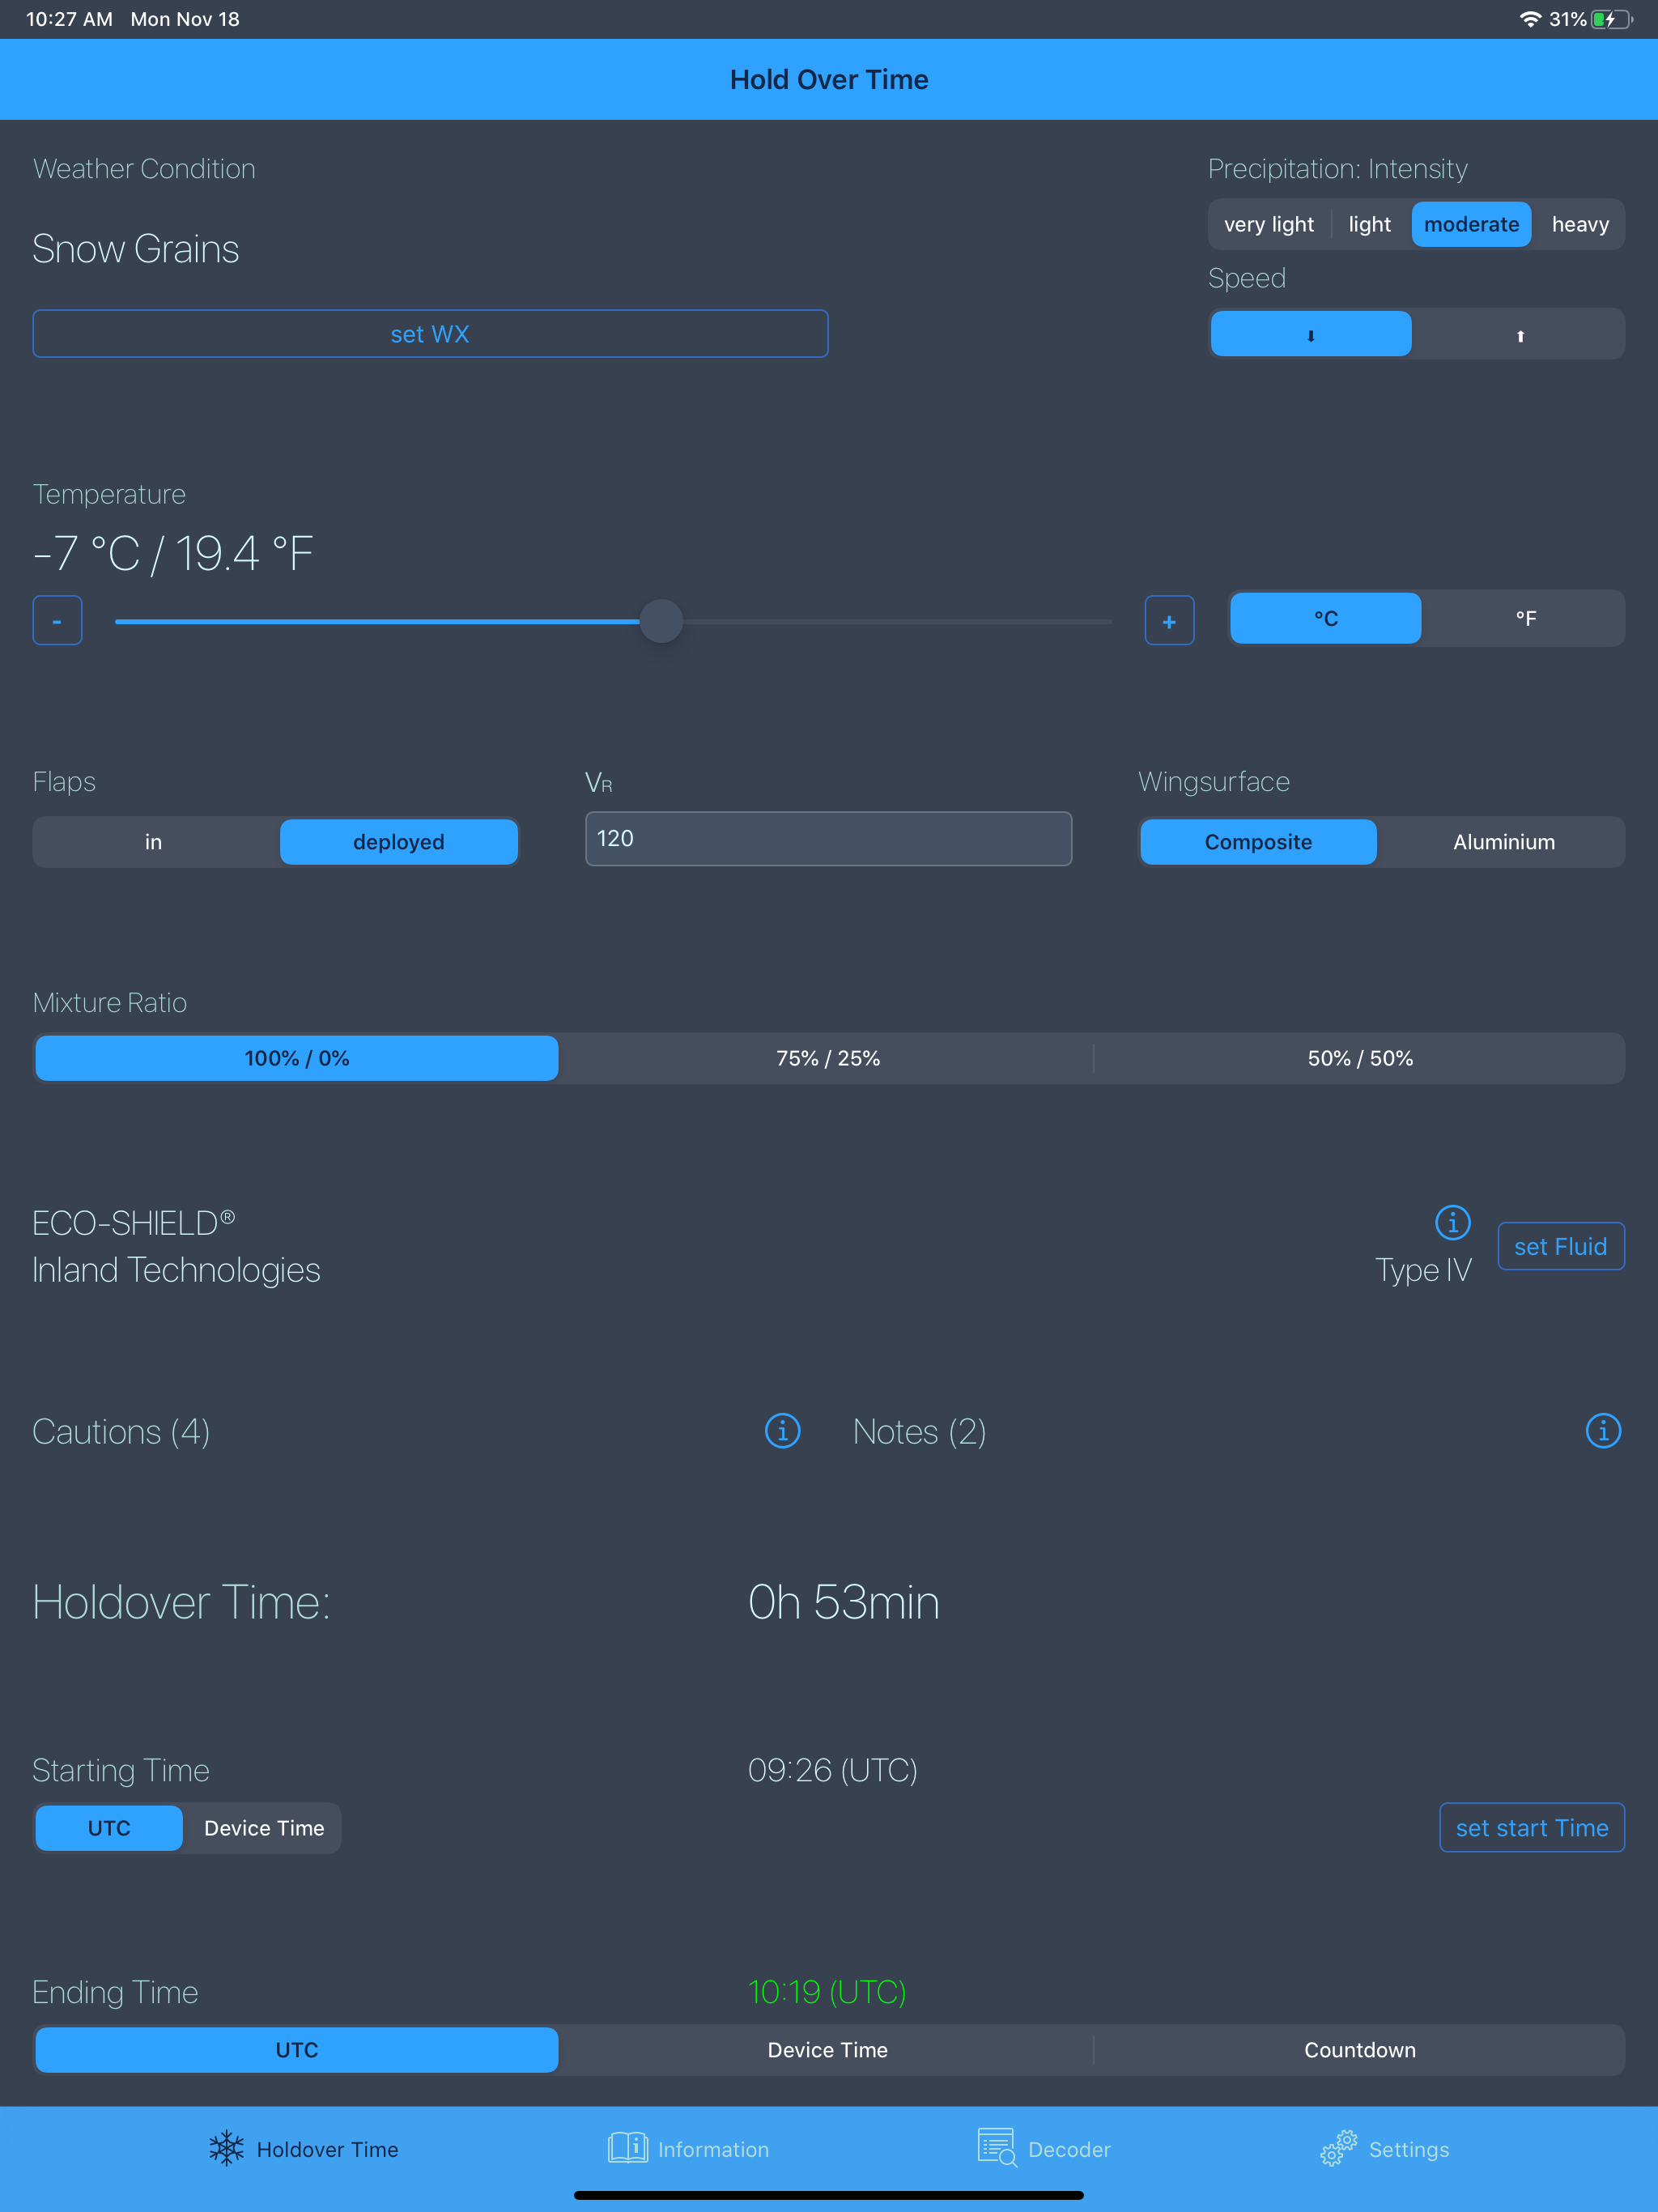The height and width of the screenshot is (2212, 1658).
Task: Select 75% / 25% mixture ratio
Action: pyautogui.click(x=827, y=1057)
